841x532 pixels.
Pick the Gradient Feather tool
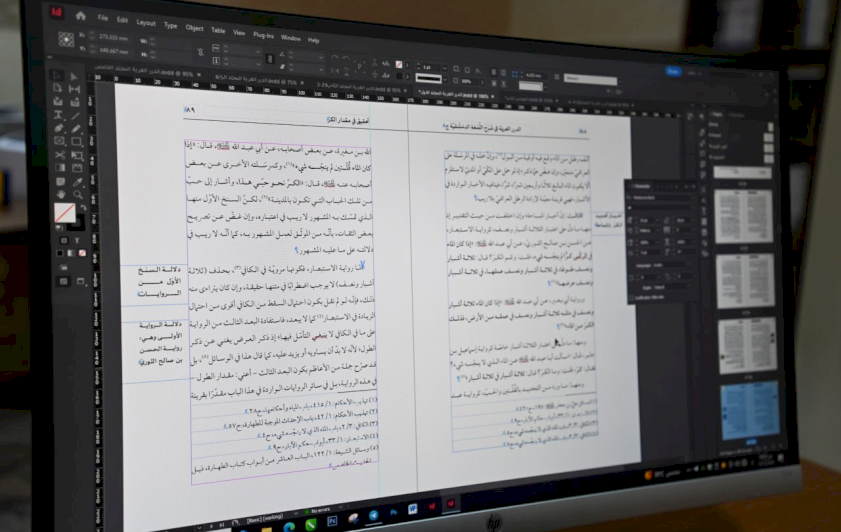[77, 168]
